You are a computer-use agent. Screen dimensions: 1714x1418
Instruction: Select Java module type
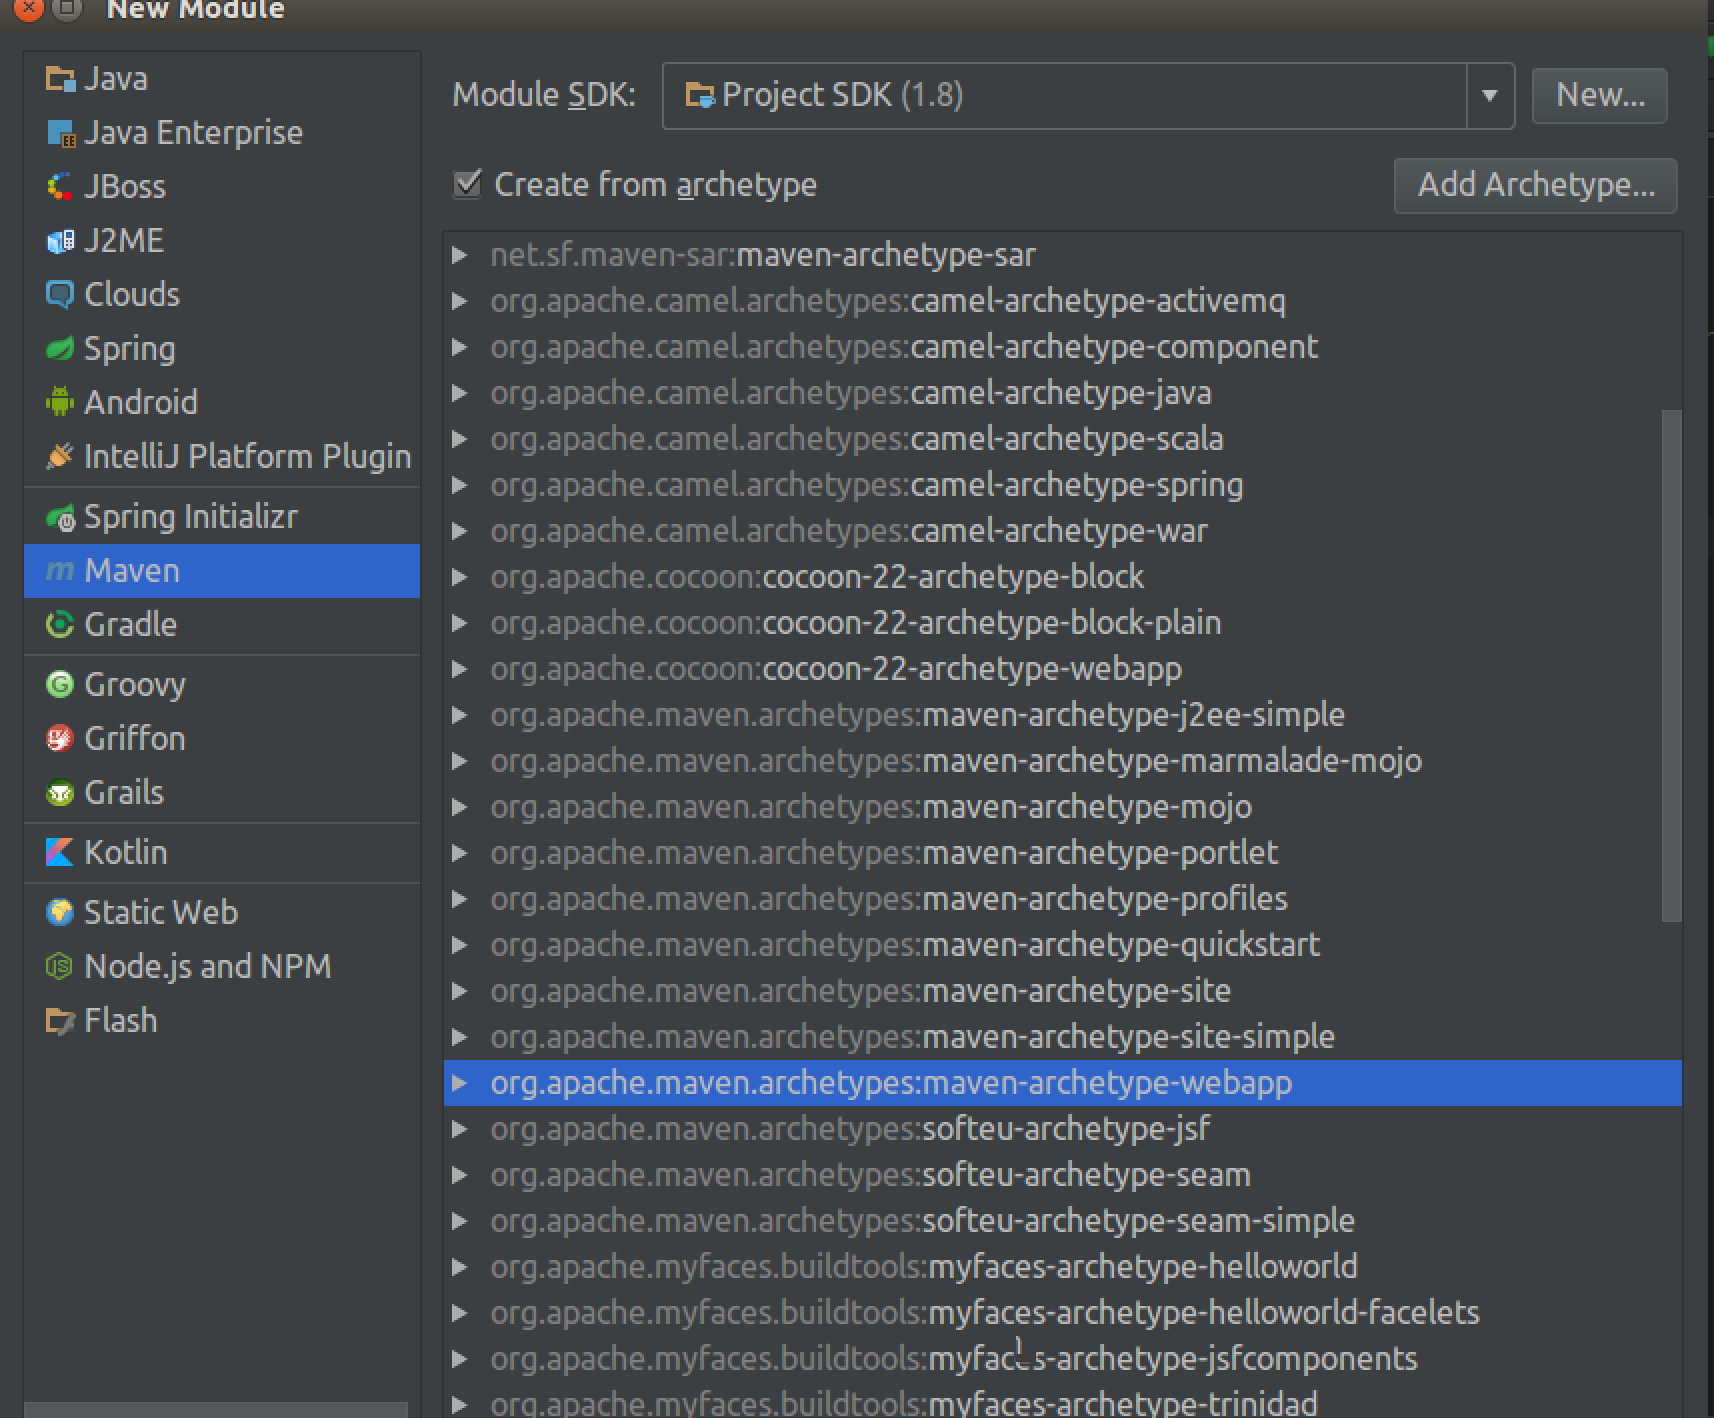pyautogui.click(x=222, y=79)
